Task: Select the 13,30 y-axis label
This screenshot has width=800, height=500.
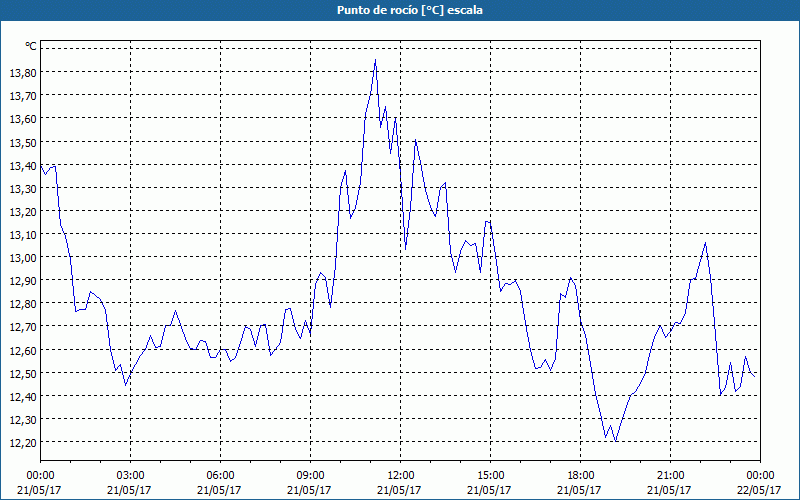Action: [23, 188]
